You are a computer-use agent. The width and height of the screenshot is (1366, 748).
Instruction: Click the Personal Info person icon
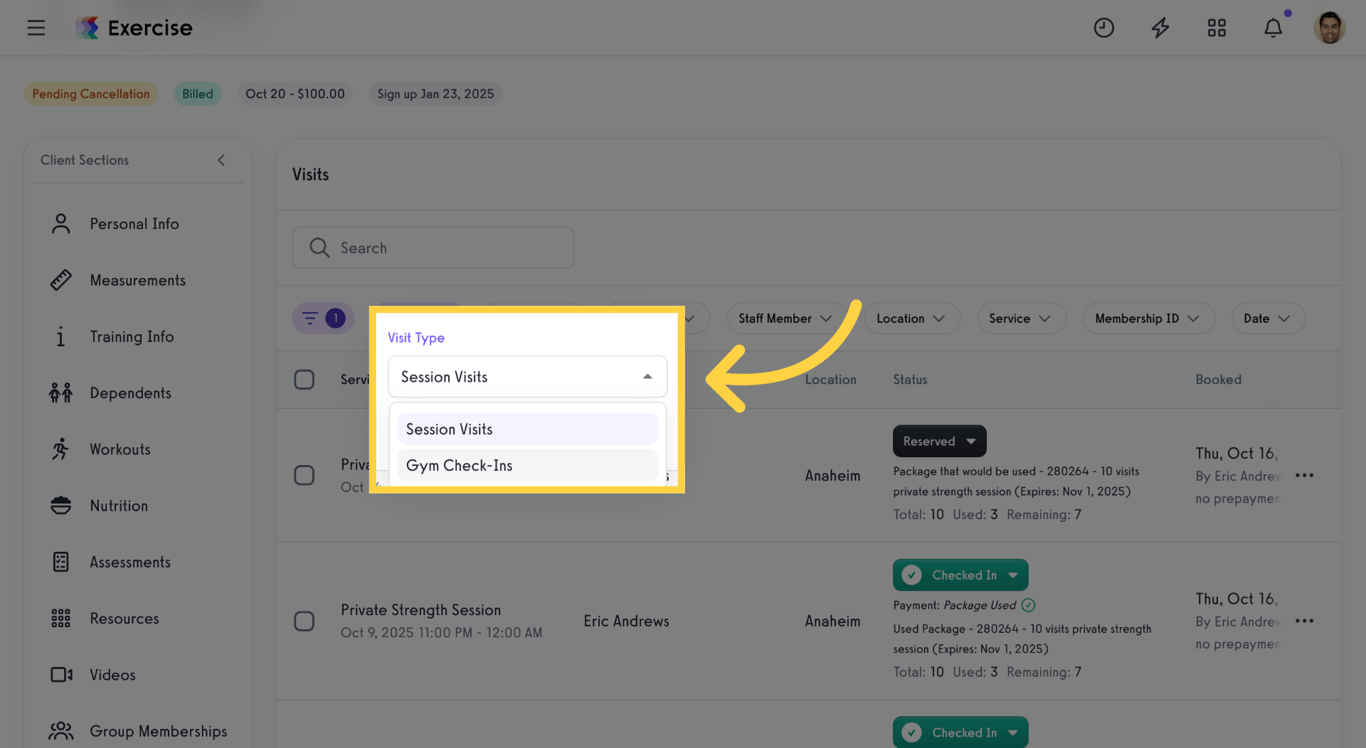pyautogui.click(x=61, y=224)
